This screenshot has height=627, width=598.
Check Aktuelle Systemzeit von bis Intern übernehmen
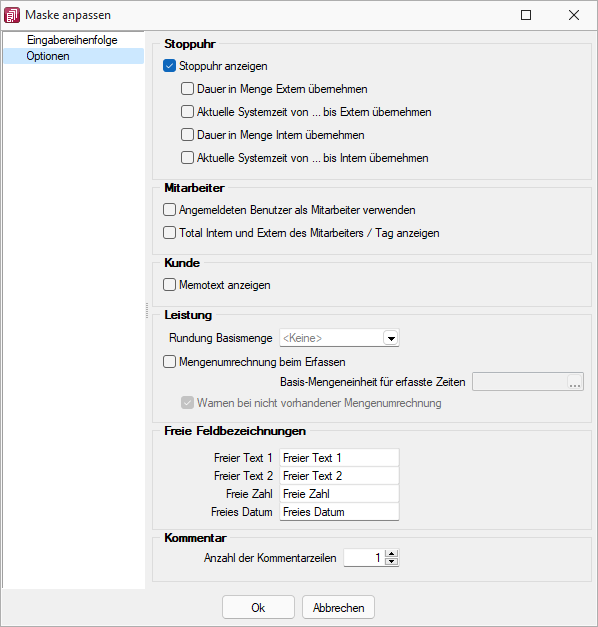187,158
